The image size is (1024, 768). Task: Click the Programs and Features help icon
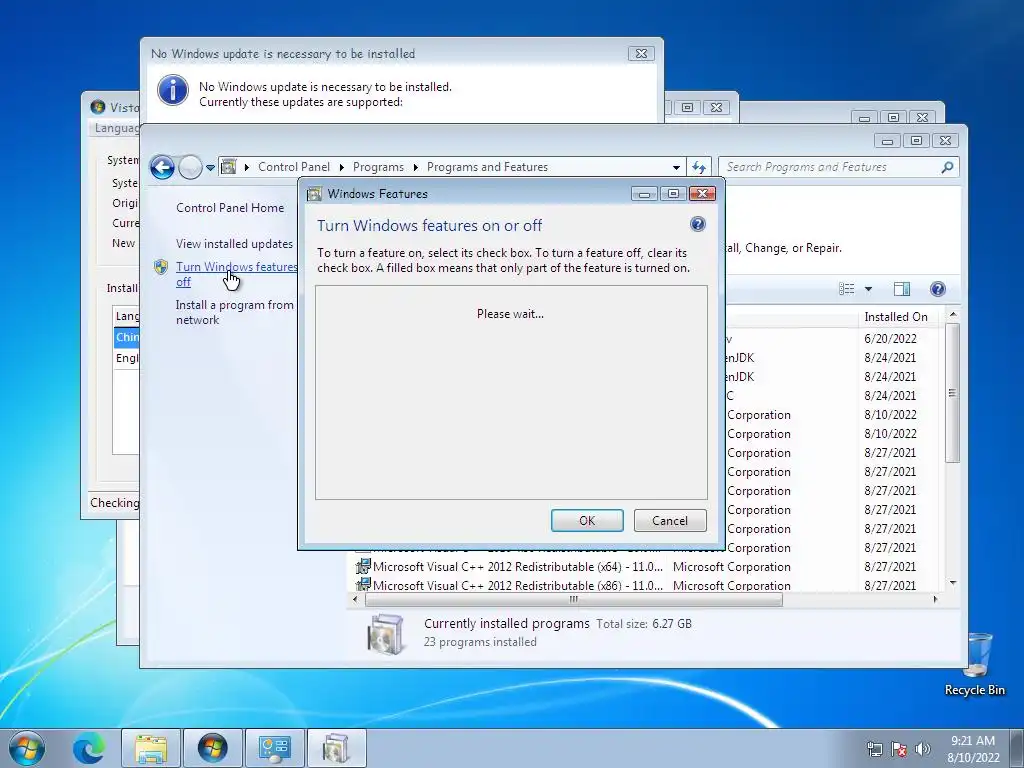click(937, 289)
